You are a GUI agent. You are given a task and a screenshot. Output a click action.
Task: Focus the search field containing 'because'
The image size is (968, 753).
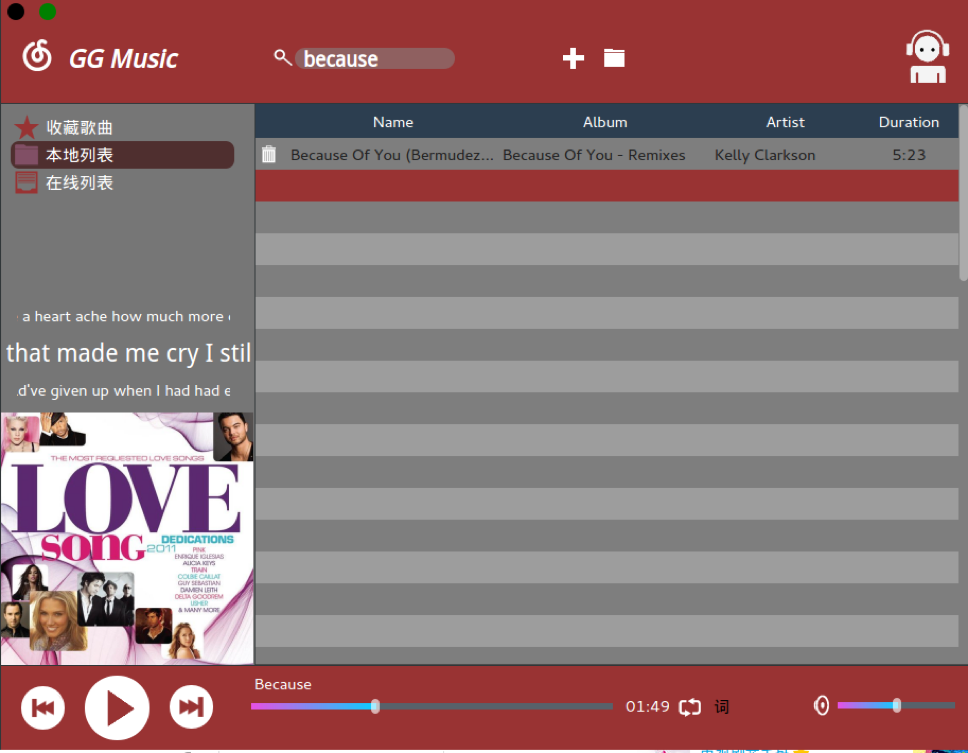(375, 59)
